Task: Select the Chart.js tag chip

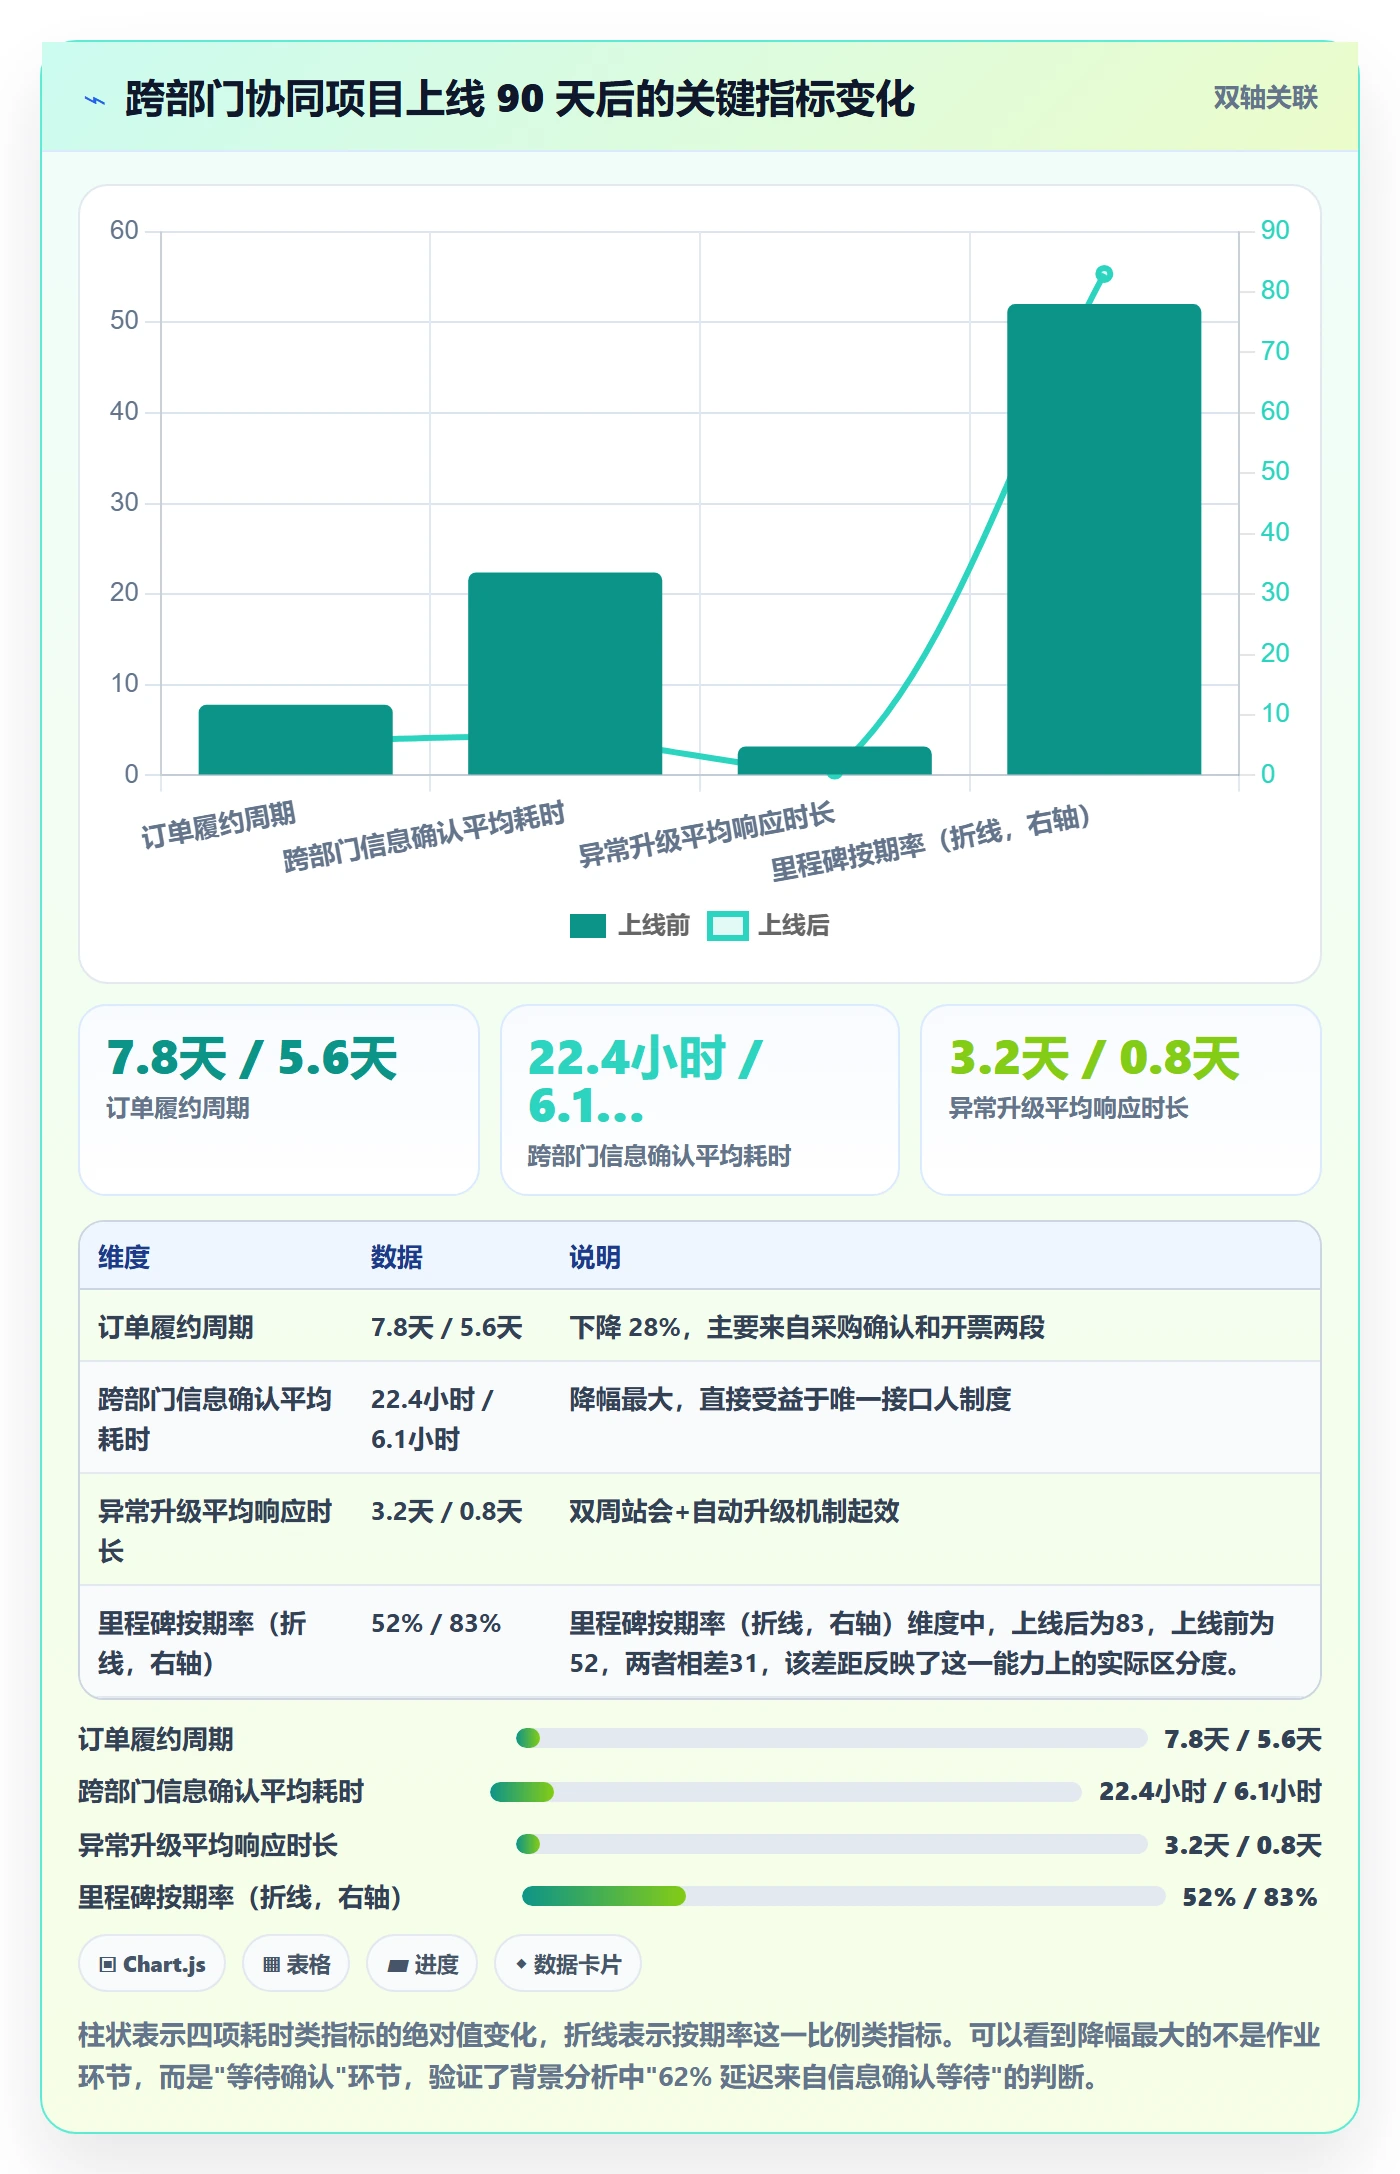Action: coord(152,1964)
